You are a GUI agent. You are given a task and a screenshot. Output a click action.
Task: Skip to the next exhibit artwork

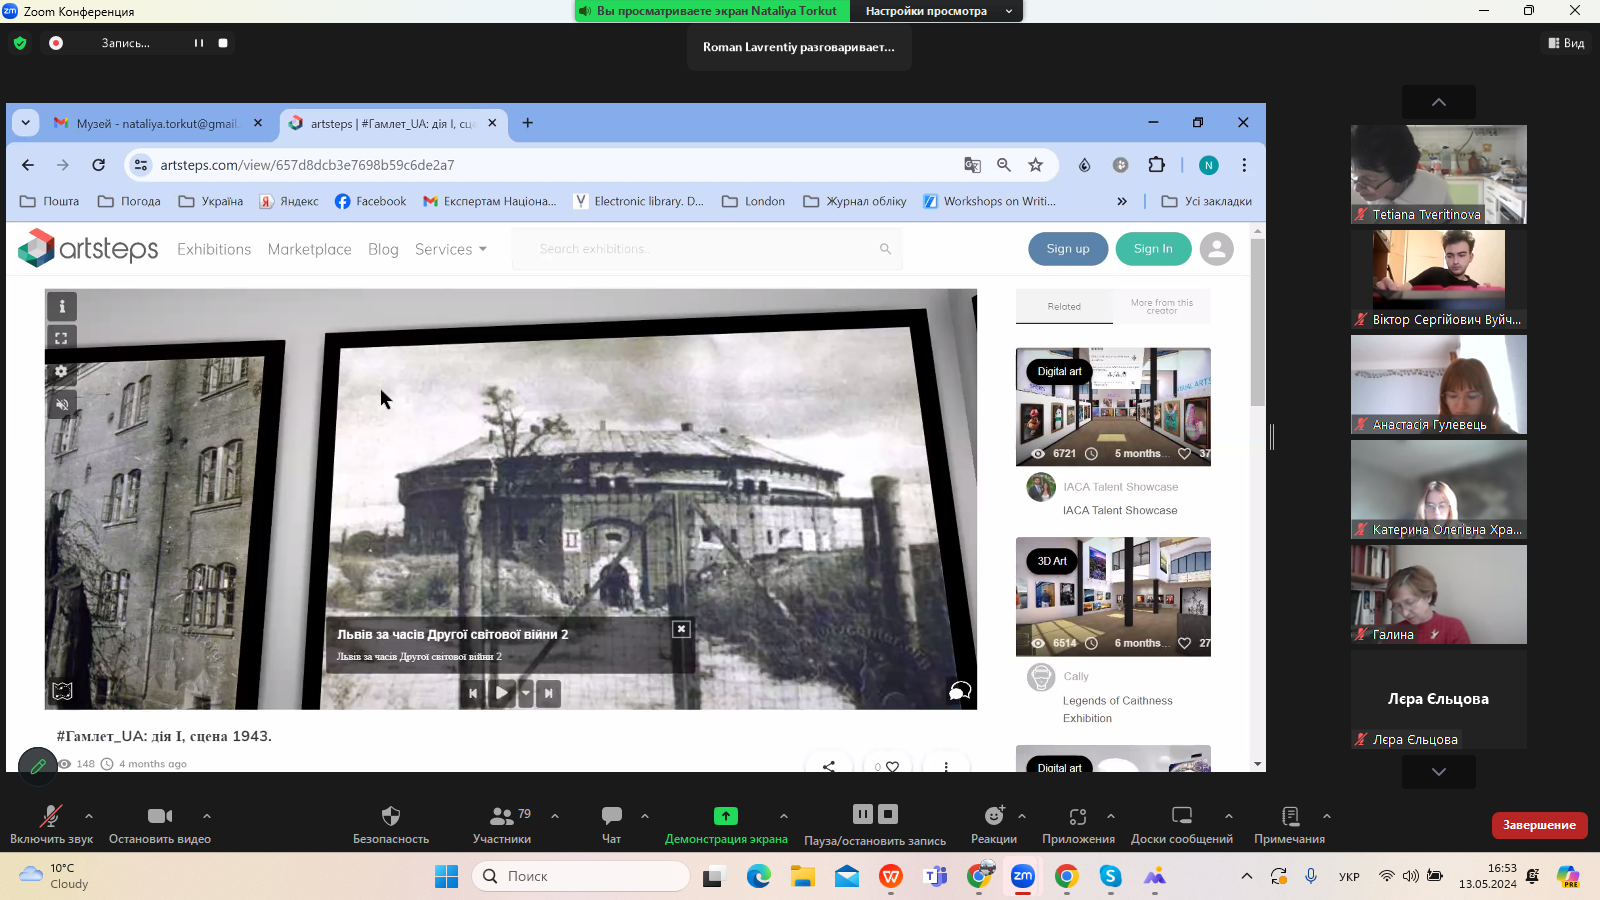[x=548, y=693]
